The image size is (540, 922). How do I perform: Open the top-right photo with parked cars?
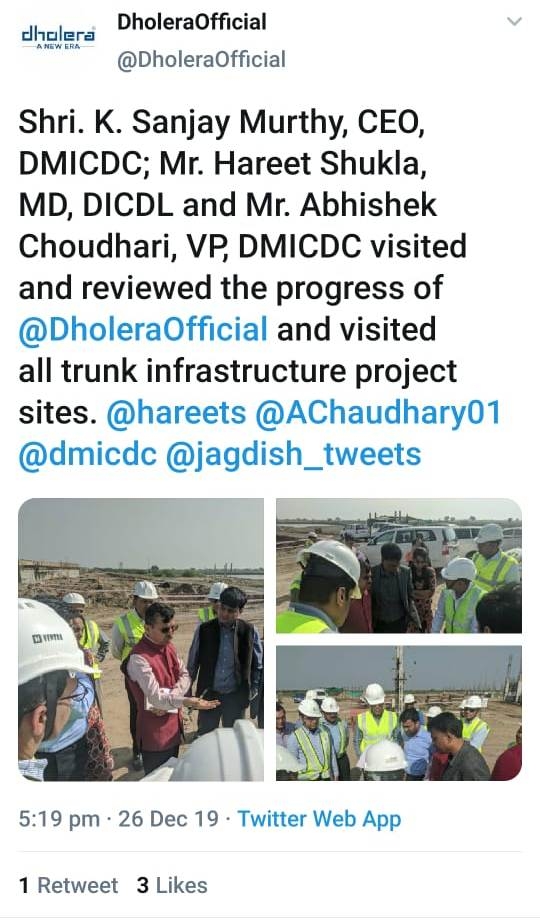pos(399,566)
